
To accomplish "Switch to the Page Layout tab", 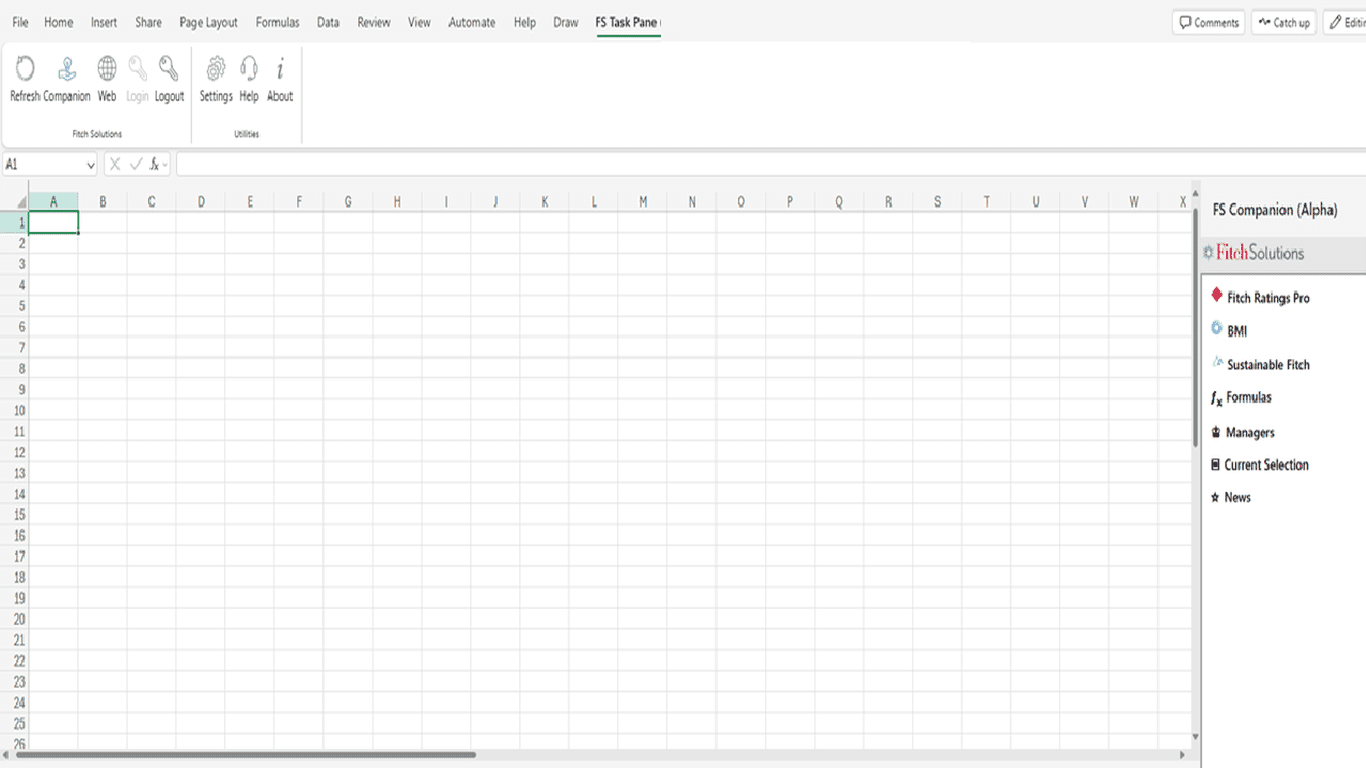I will [x=208, y=22].
